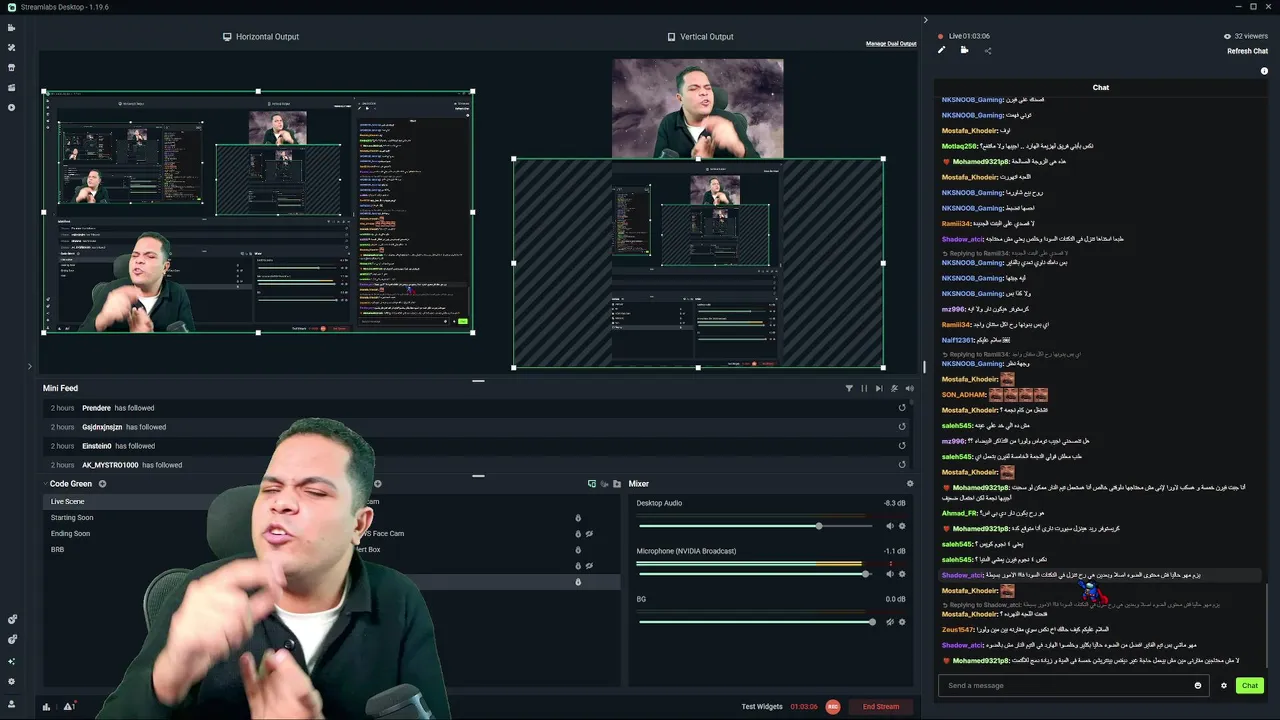Click the 32 viewers eye icon
This screenshot has width=1280, height=720.
click(x=1227, y=36)
